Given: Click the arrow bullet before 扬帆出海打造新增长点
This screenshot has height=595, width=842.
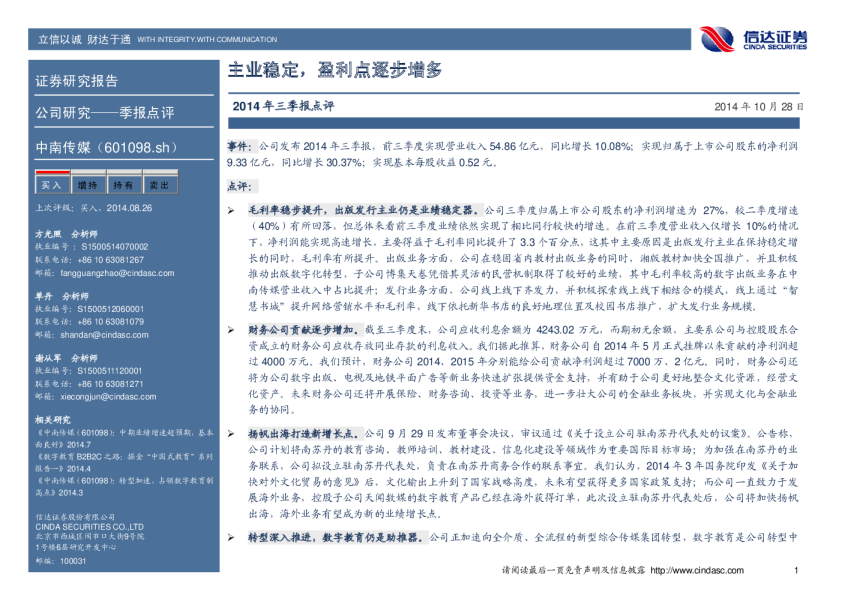Looking at the screenshot, I should (231, 434).
